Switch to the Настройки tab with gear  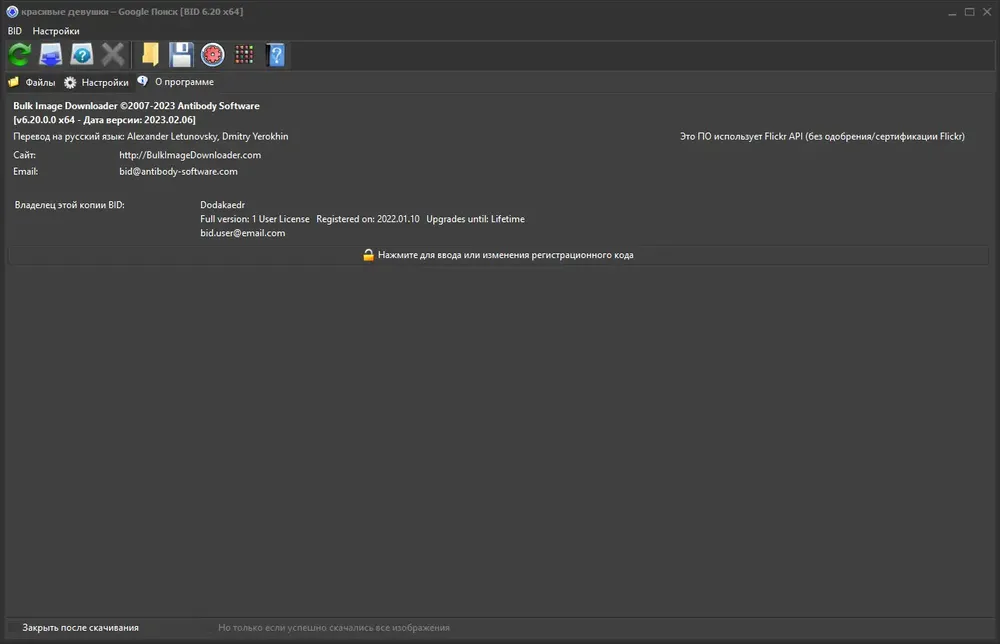[97, 82]
